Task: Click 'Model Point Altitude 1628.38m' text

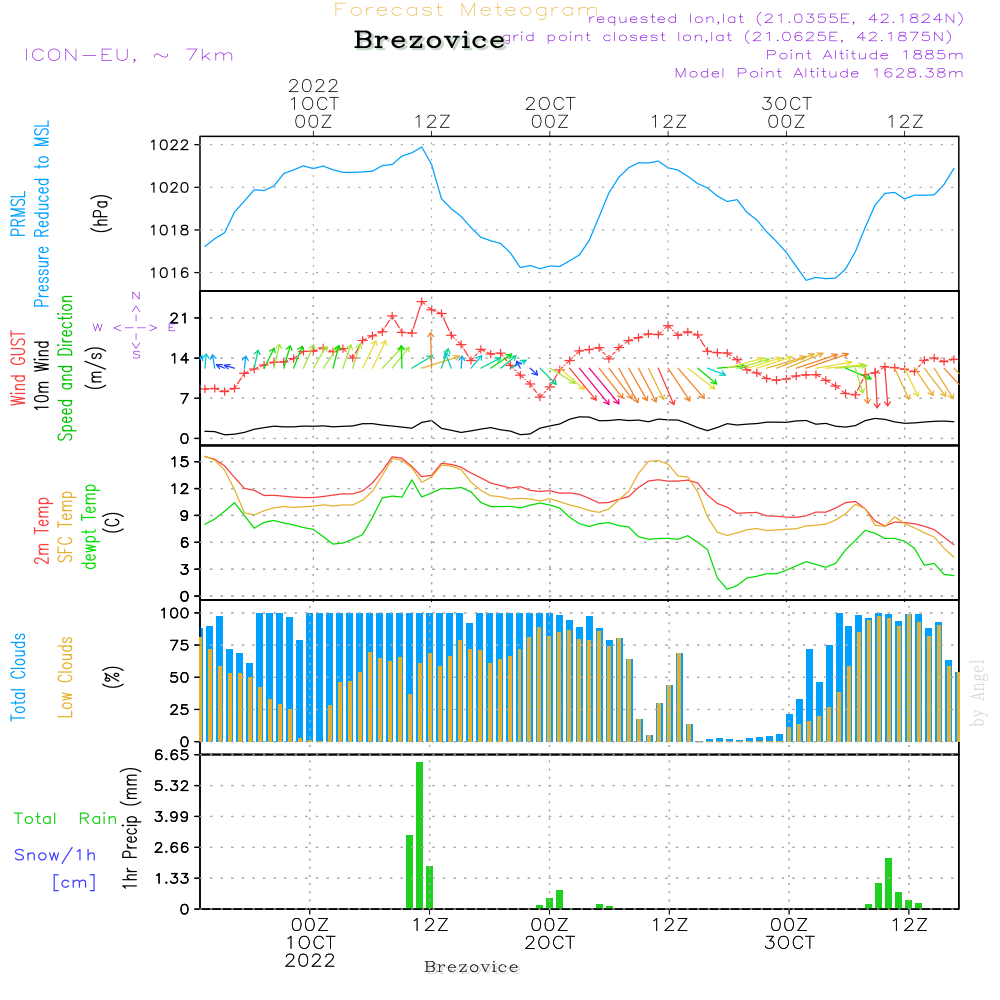Action: pyautogui.click(x=819, y=73)
